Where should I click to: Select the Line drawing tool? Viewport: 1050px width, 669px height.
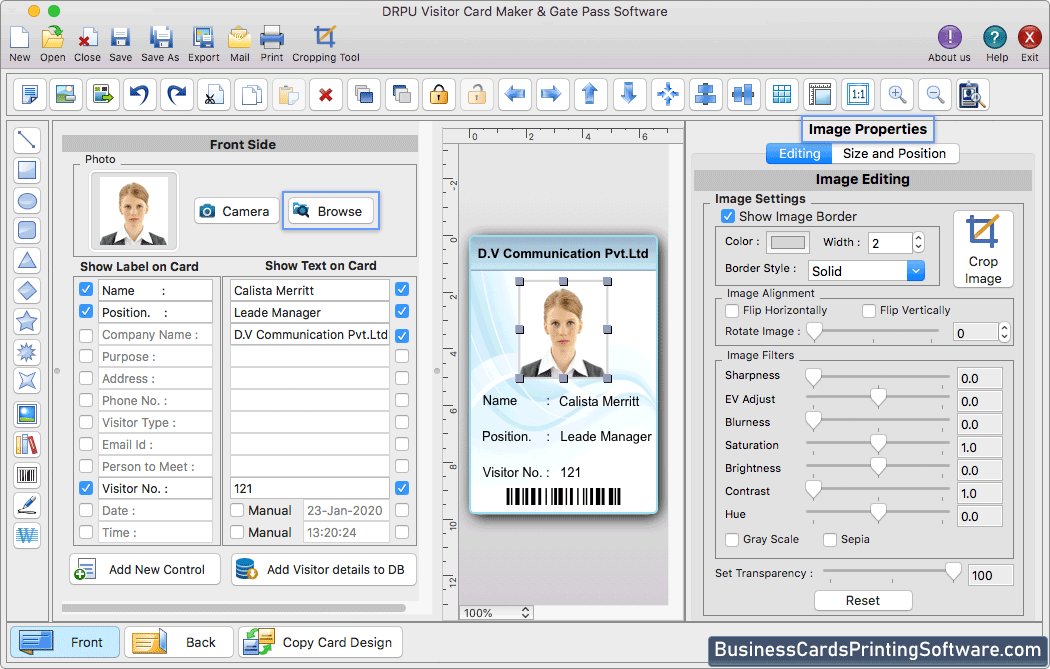pos(27,140)
